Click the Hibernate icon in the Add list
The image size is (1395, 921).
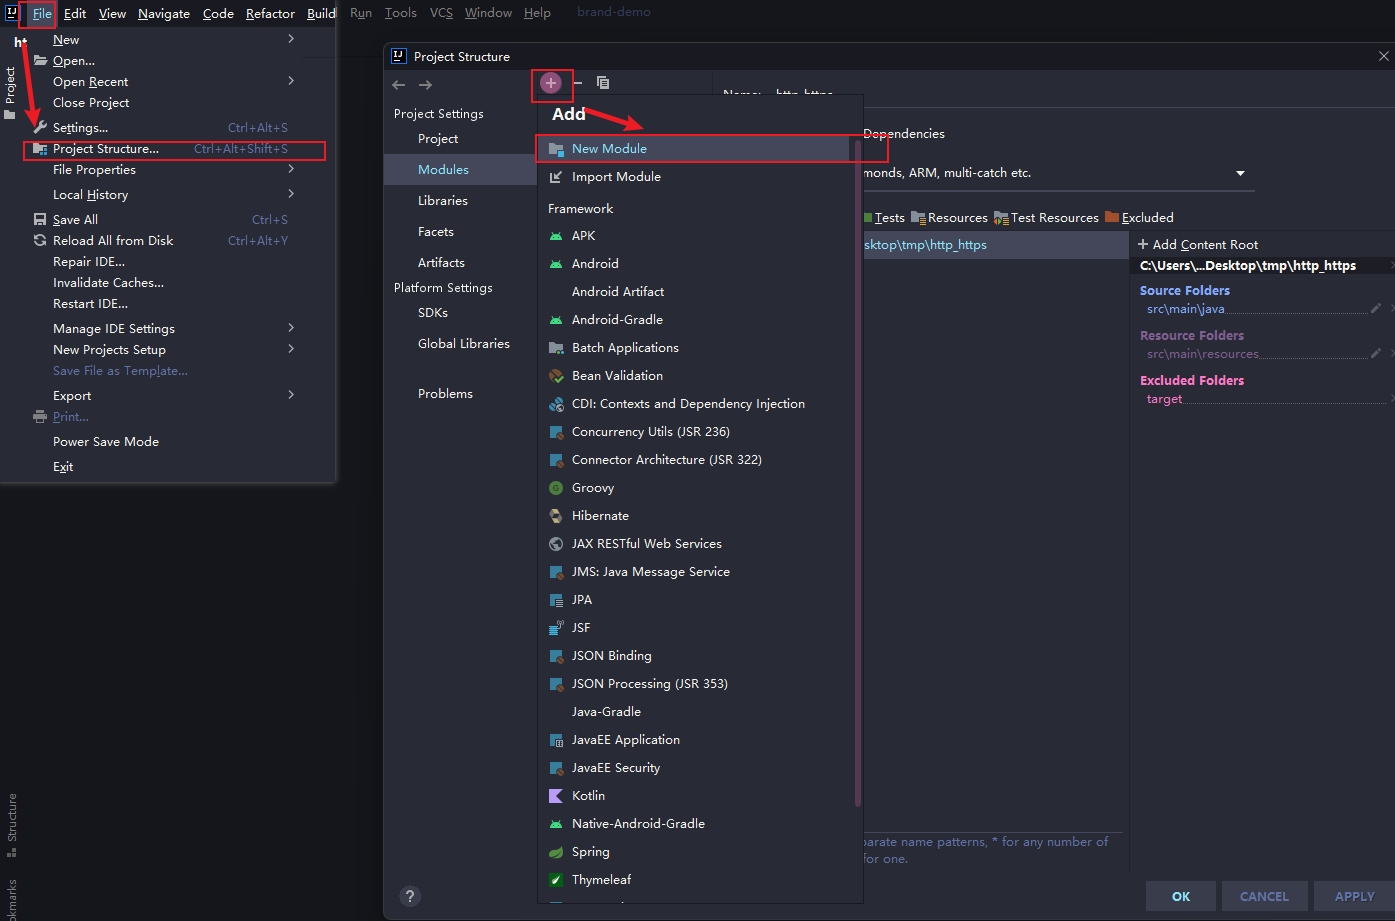click(556, 516)
